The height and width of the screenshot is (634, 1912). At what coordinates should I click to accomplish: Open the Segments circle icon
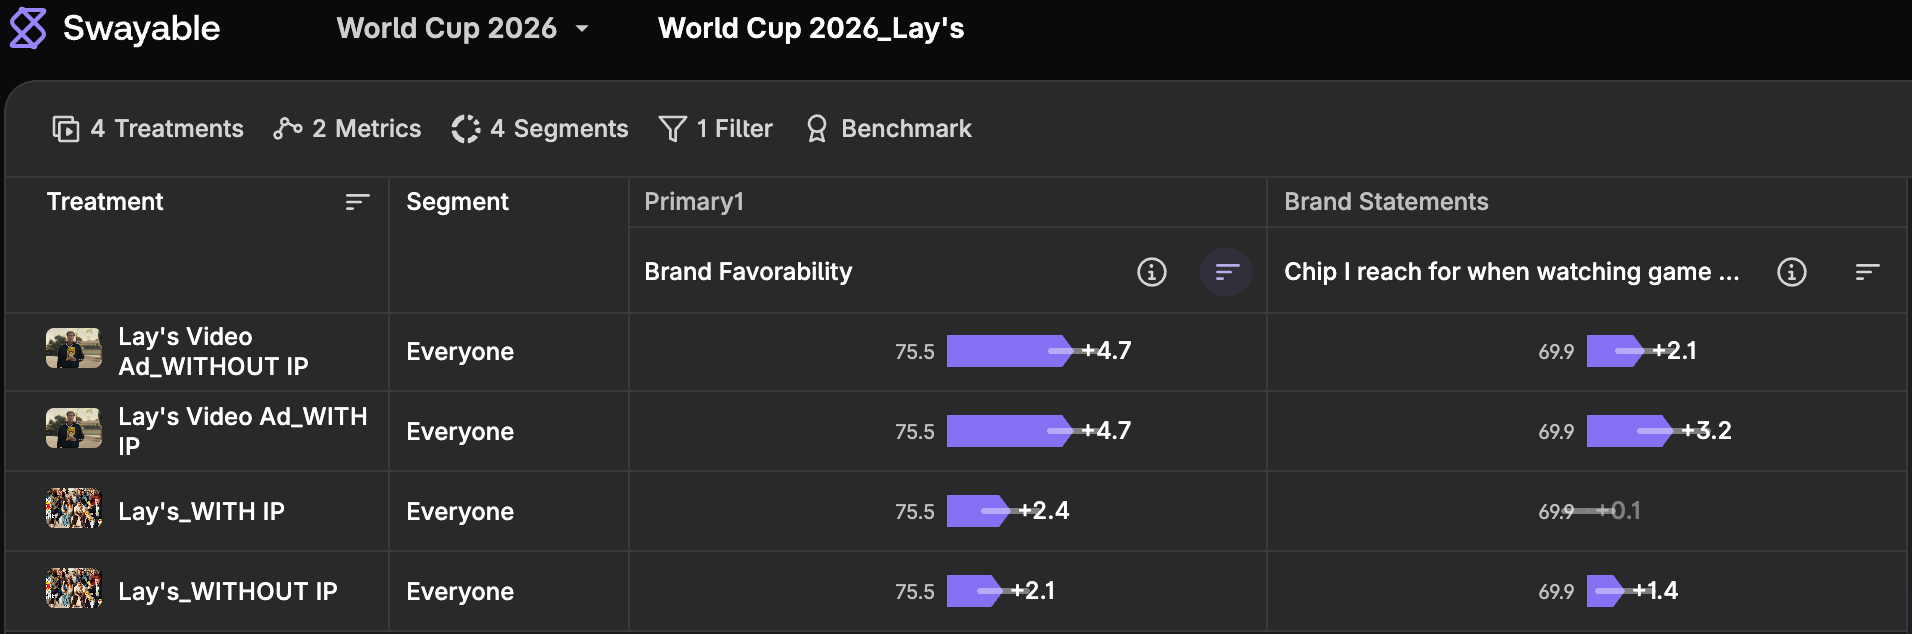coord(466,129)
